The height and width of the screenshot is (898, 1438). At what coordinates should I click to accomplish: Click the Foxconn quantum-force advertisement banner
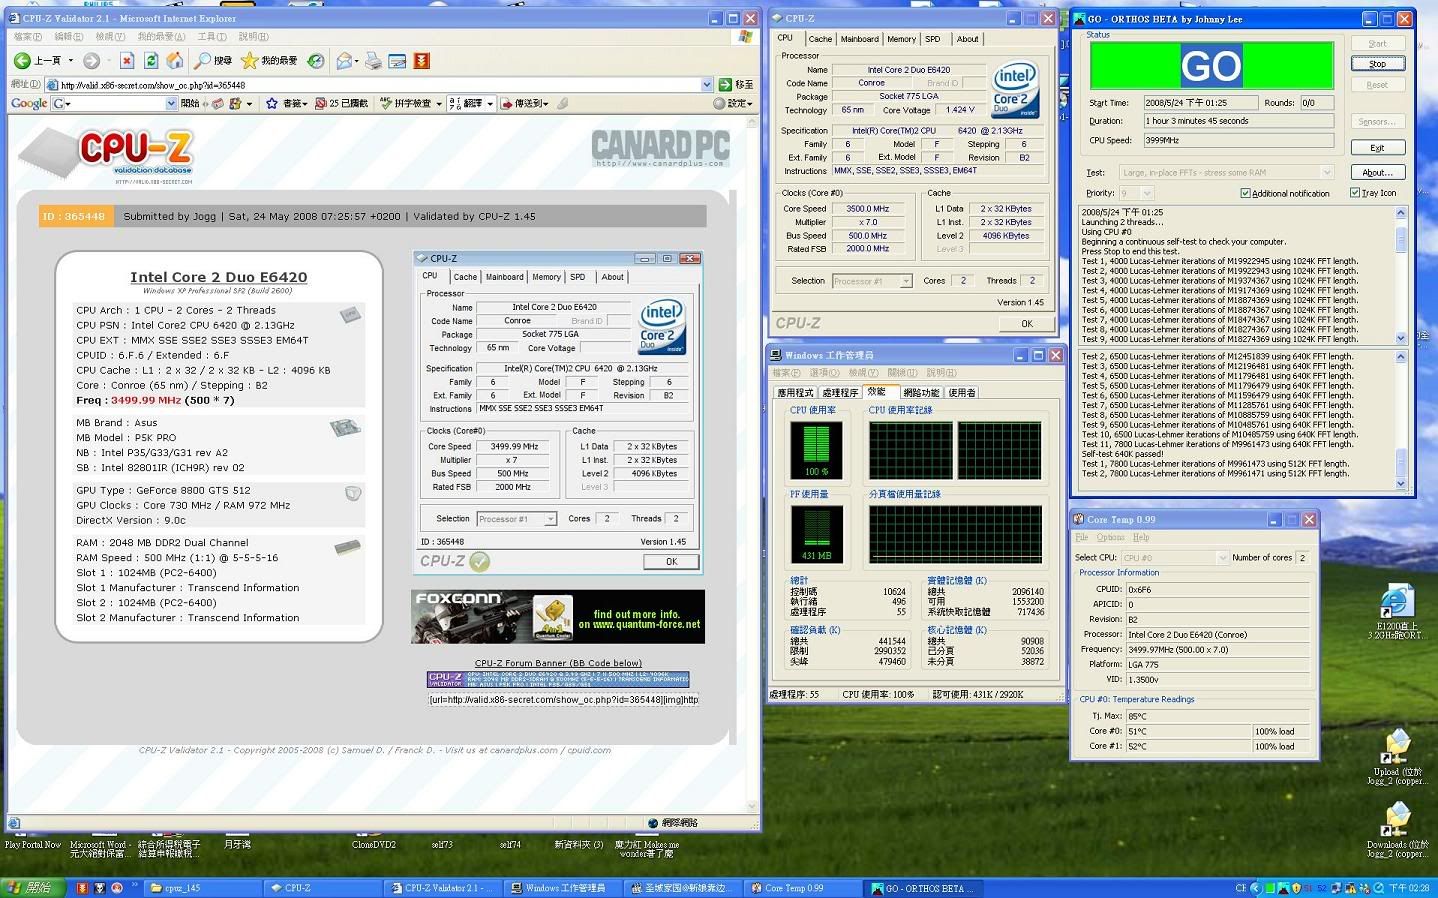(x=557, y=616)
